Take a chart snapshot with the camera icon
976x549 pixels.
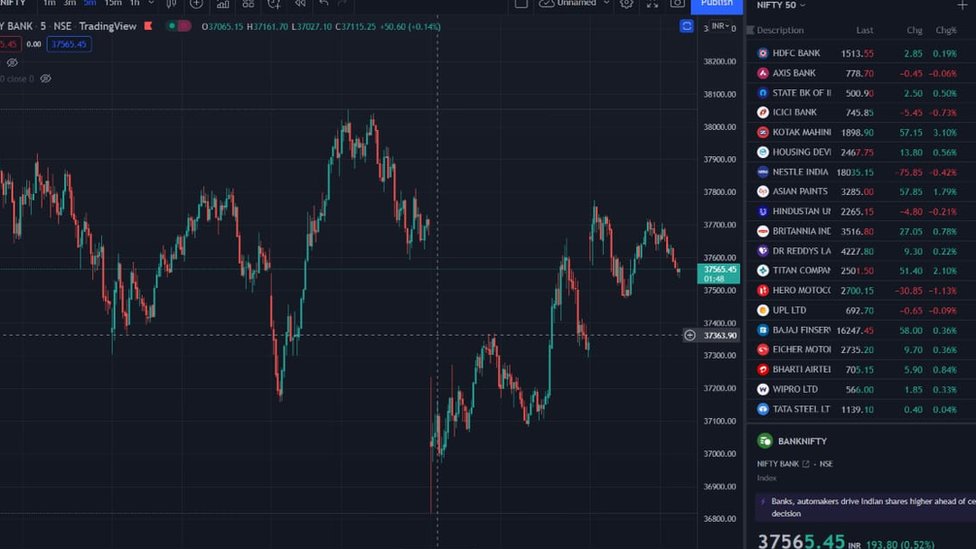677,4
